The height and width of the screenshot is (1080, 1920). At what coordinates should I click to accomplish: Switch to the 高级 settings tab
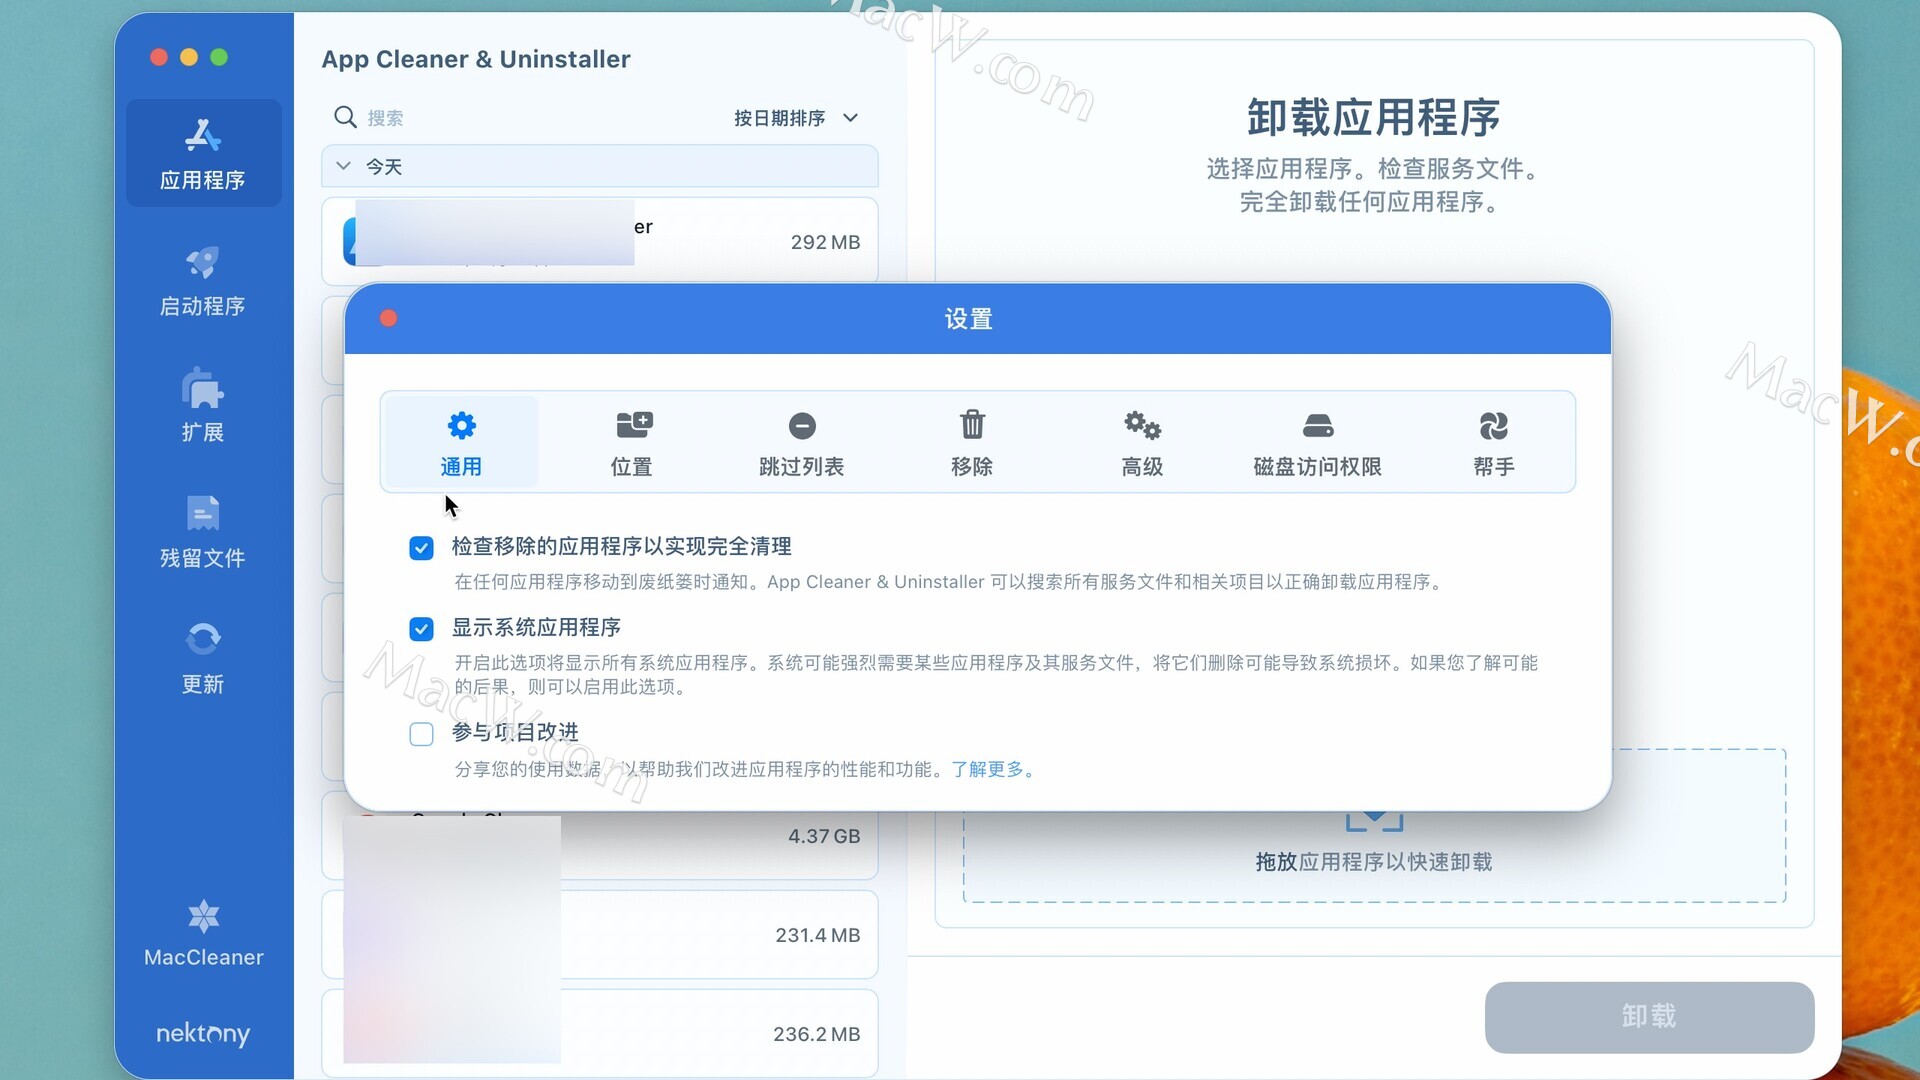coord(1142,442)
